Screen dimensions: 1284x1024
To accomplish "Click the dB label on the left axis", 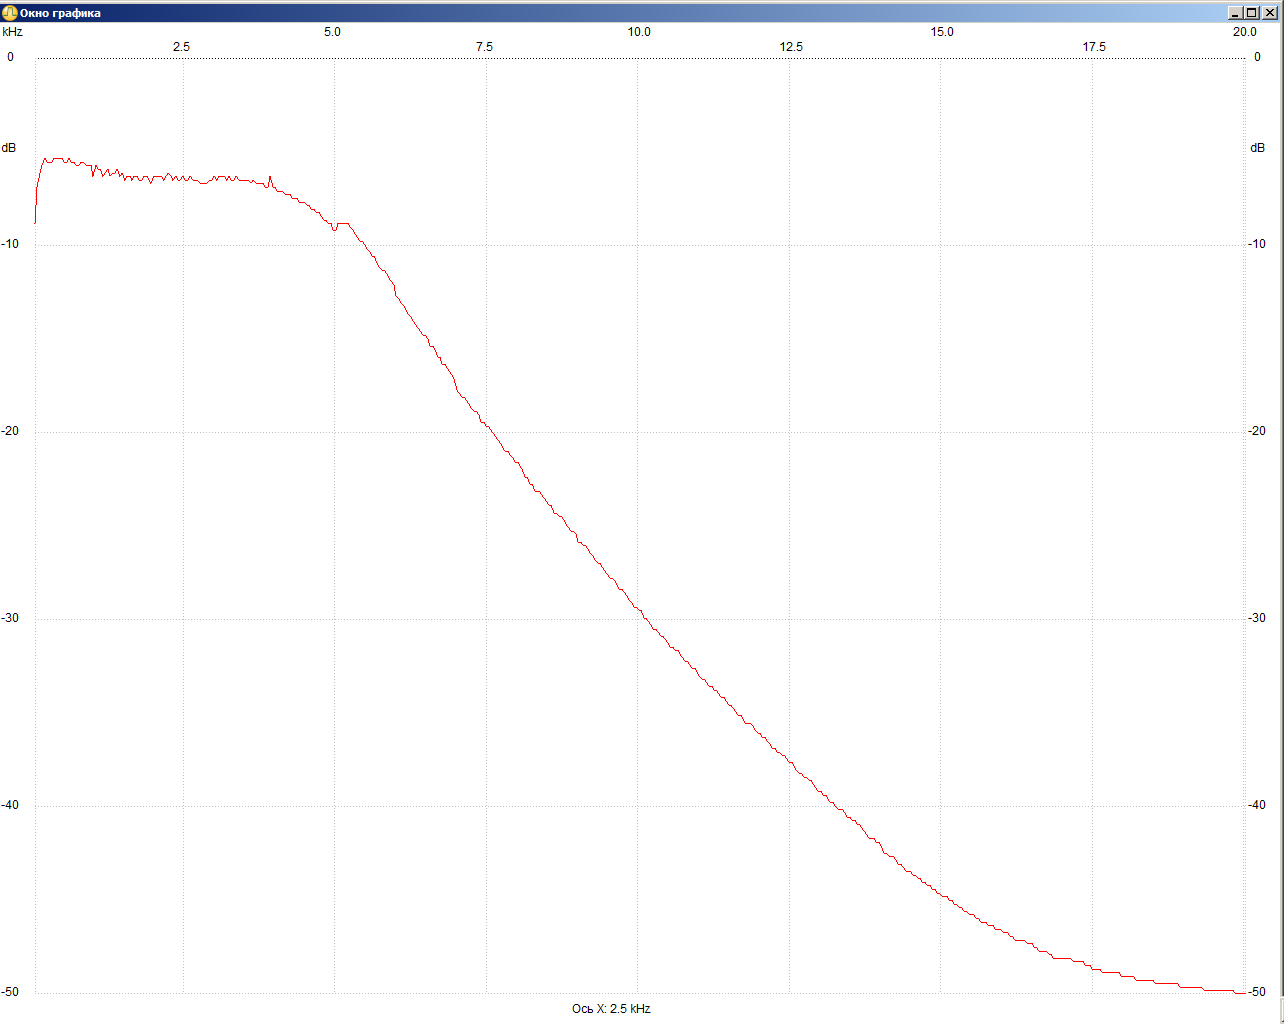I will pos(9,148).
